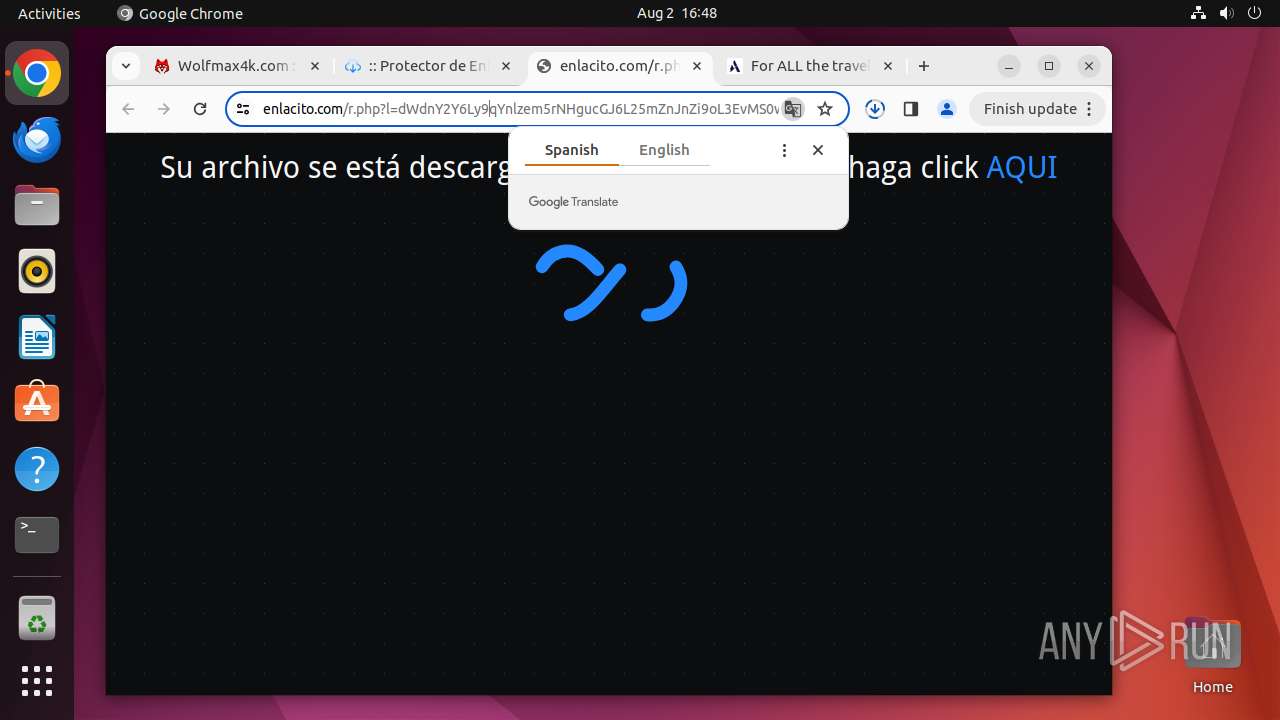Toggle the Chrome side panel
Screen dimensions: 1280x720
tap(911, 109)
